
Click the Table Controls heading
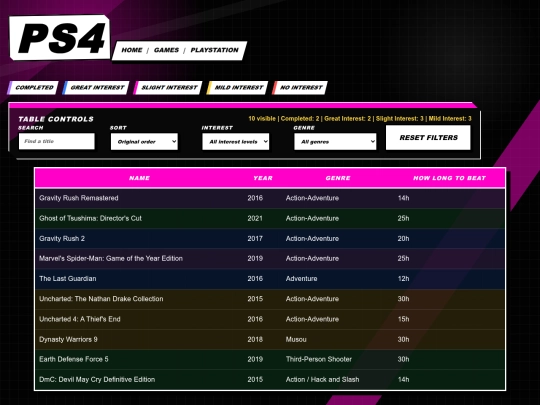point(56,119)
